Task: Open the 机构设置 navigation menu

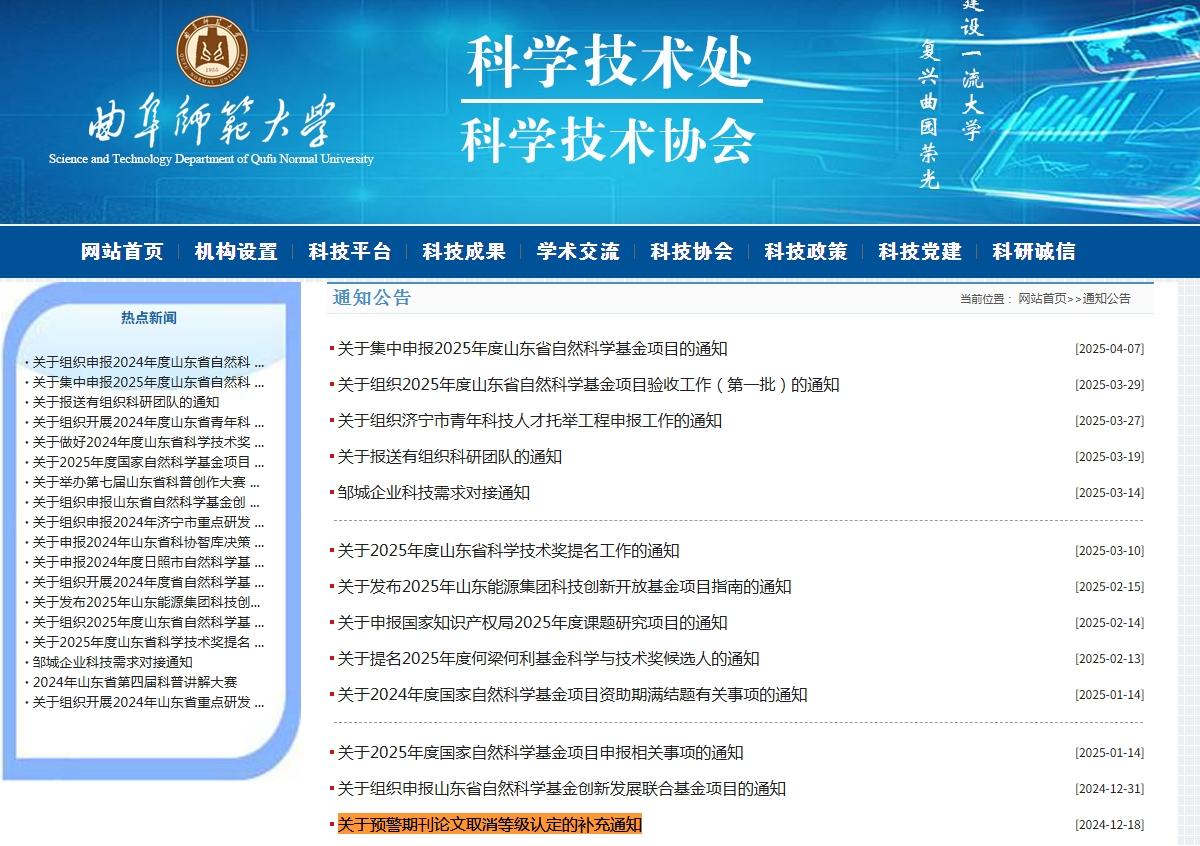Action: (x=235, y=252)
